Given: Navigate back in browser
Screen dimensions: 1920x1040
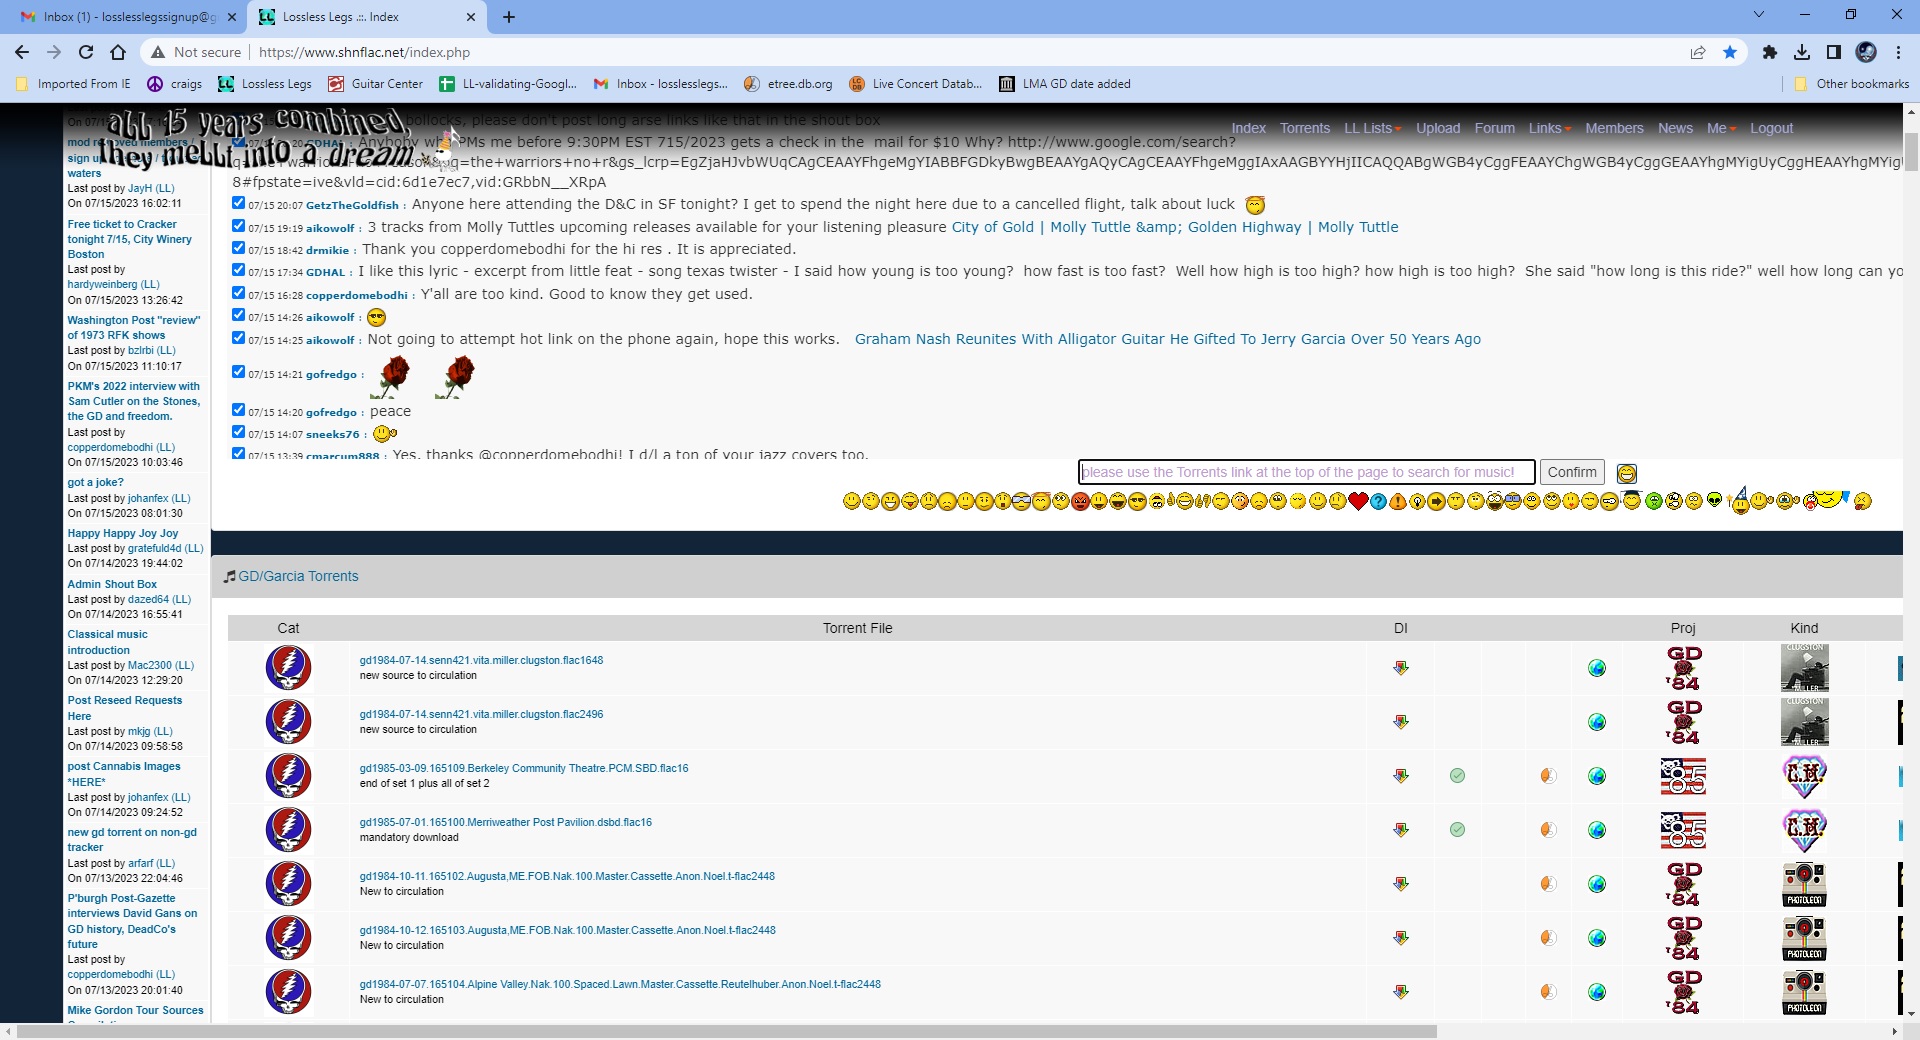Looking at the screenshot, I should pos(22,52).
